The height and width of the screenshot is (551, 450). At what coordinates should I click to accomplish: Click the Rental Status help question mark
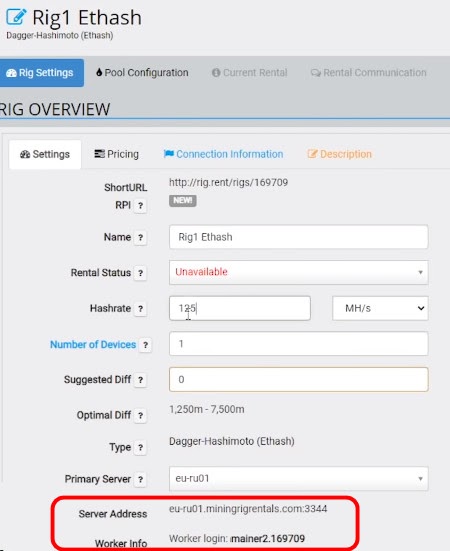(x=141, y=273)
